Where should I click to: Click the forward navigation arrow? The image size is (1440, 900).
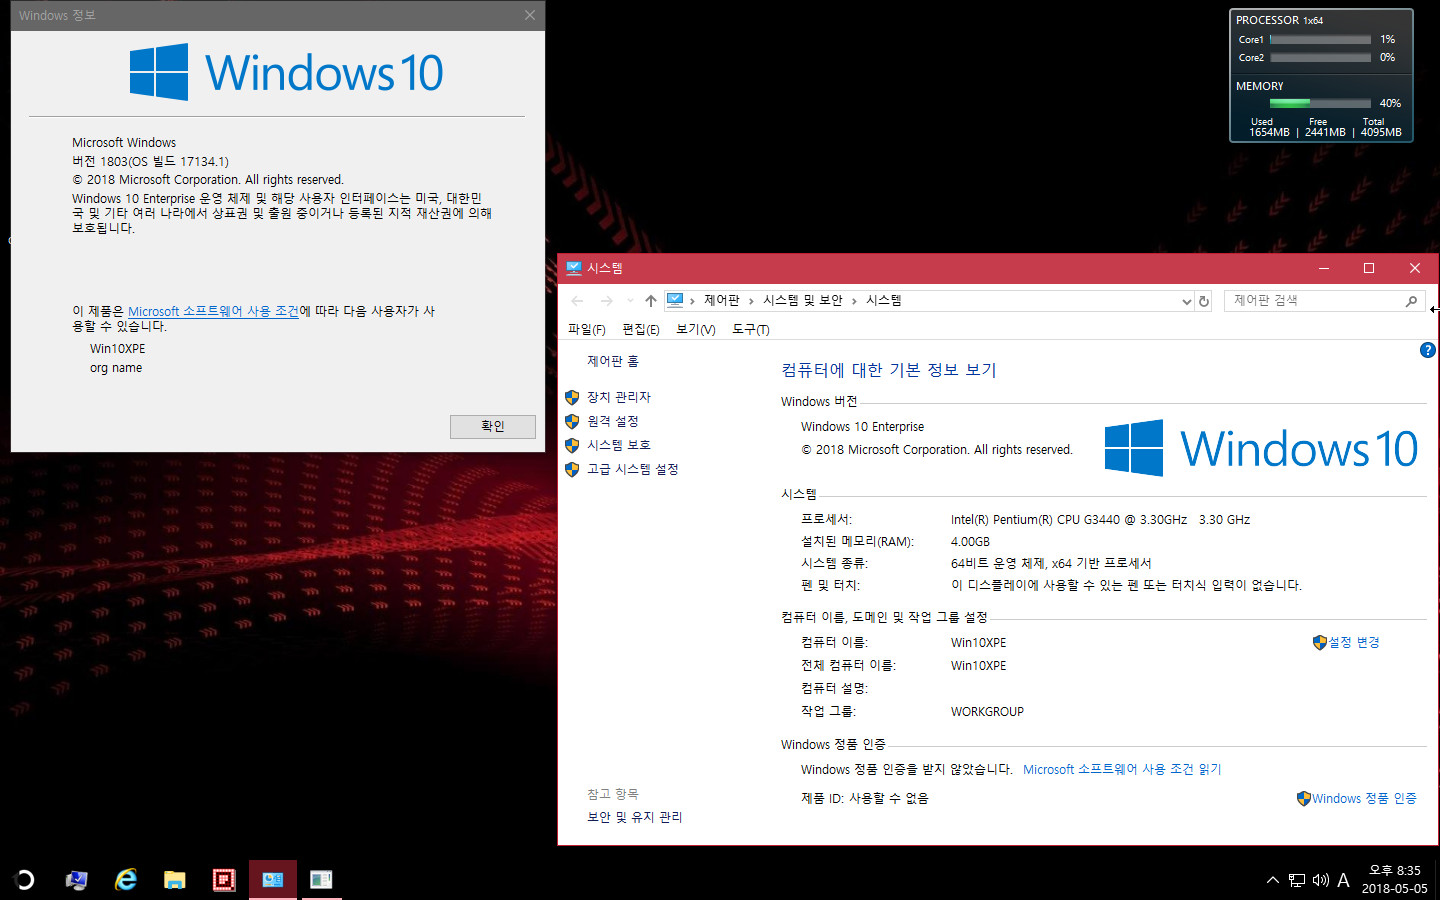click(606, 300)
